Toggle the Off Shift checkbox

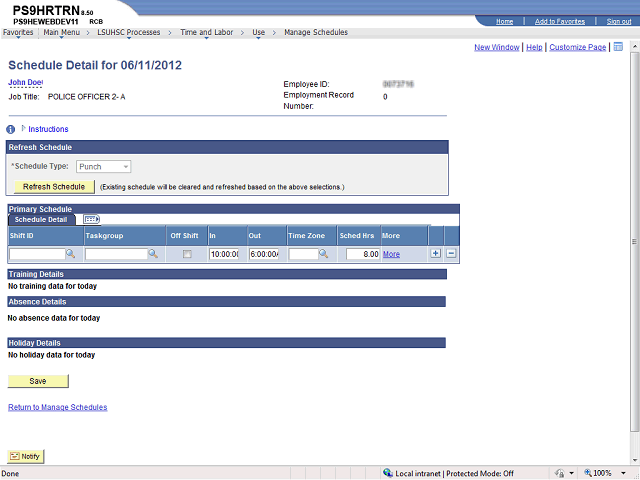click(x=187, y=255)
